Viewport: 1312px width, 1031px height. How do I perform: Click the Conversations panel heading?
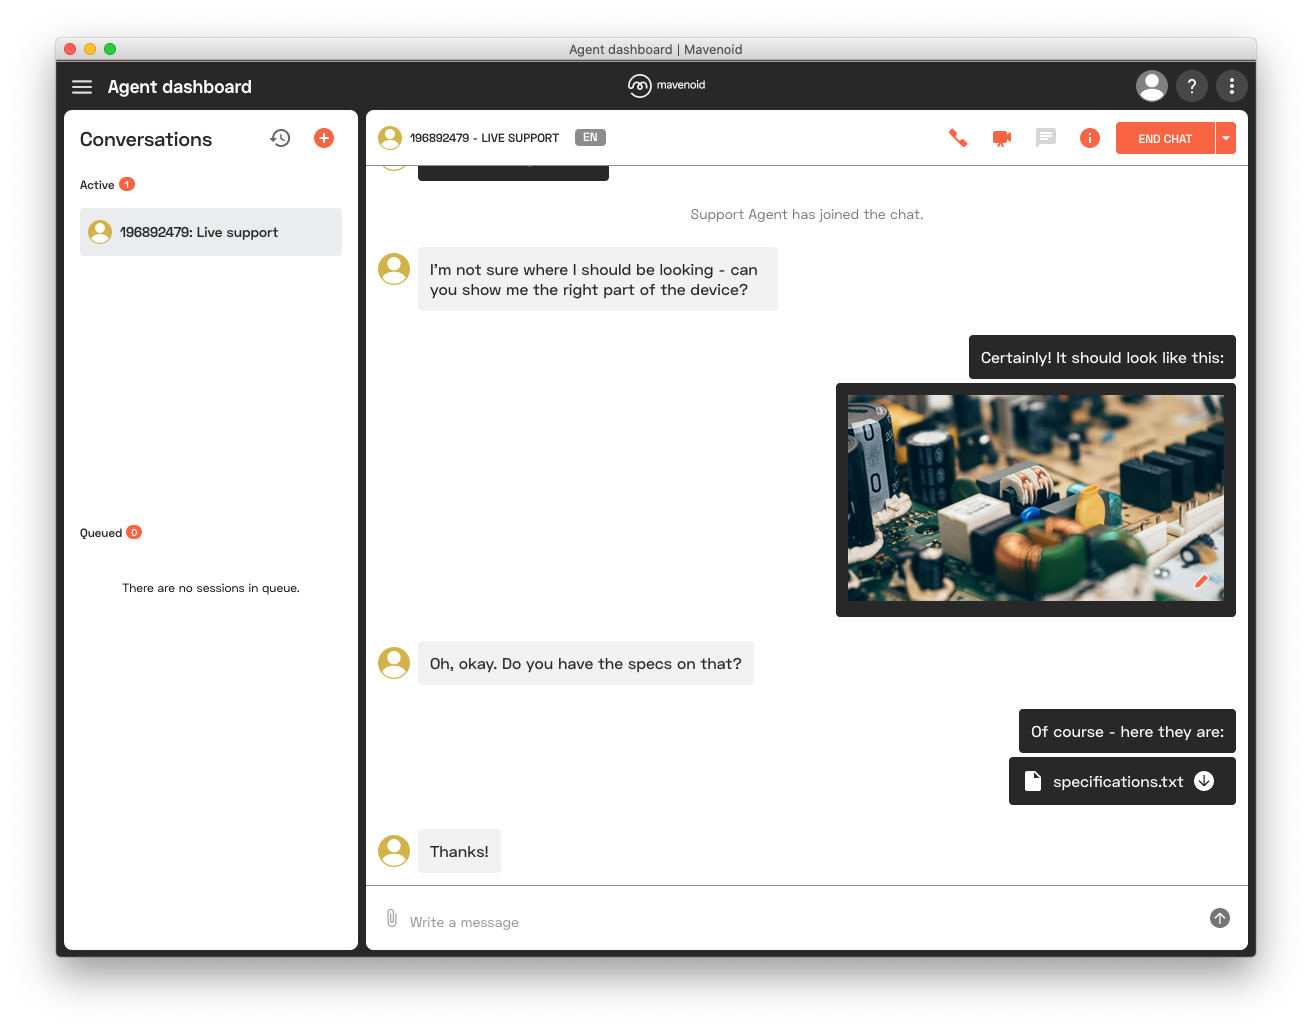(x=146, y=139)
